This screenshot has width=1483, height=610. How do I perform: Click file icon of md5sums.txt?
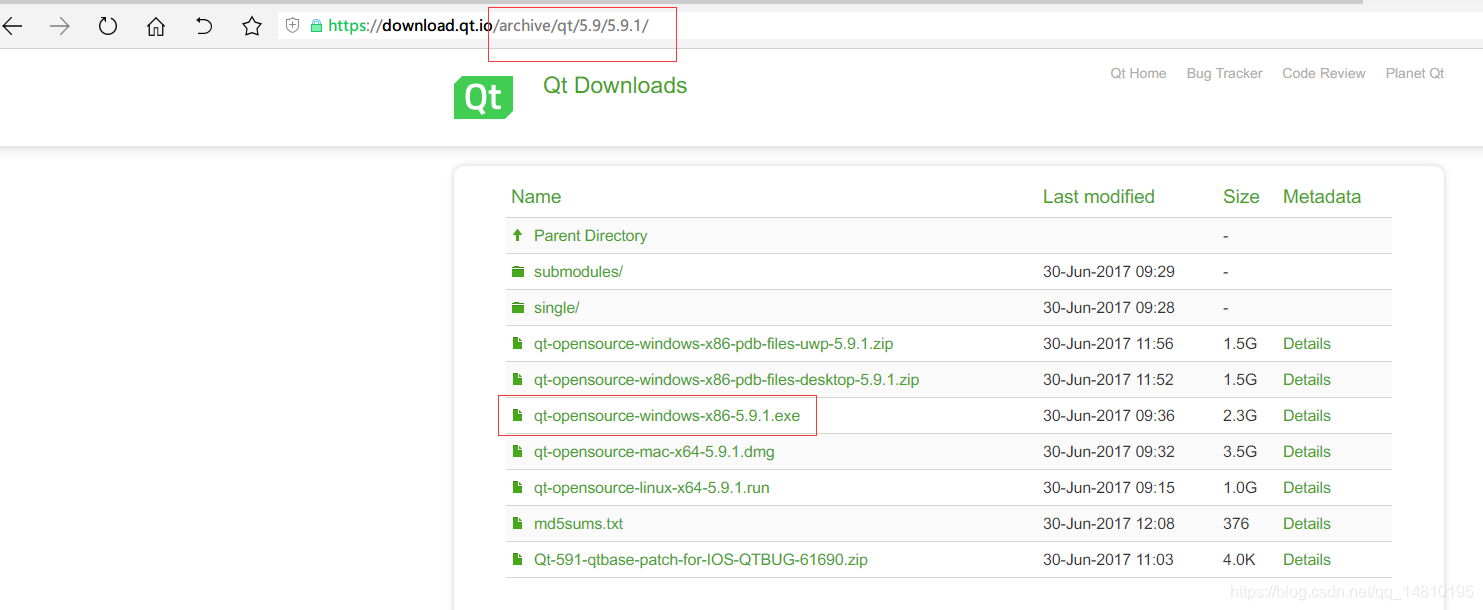517,524
